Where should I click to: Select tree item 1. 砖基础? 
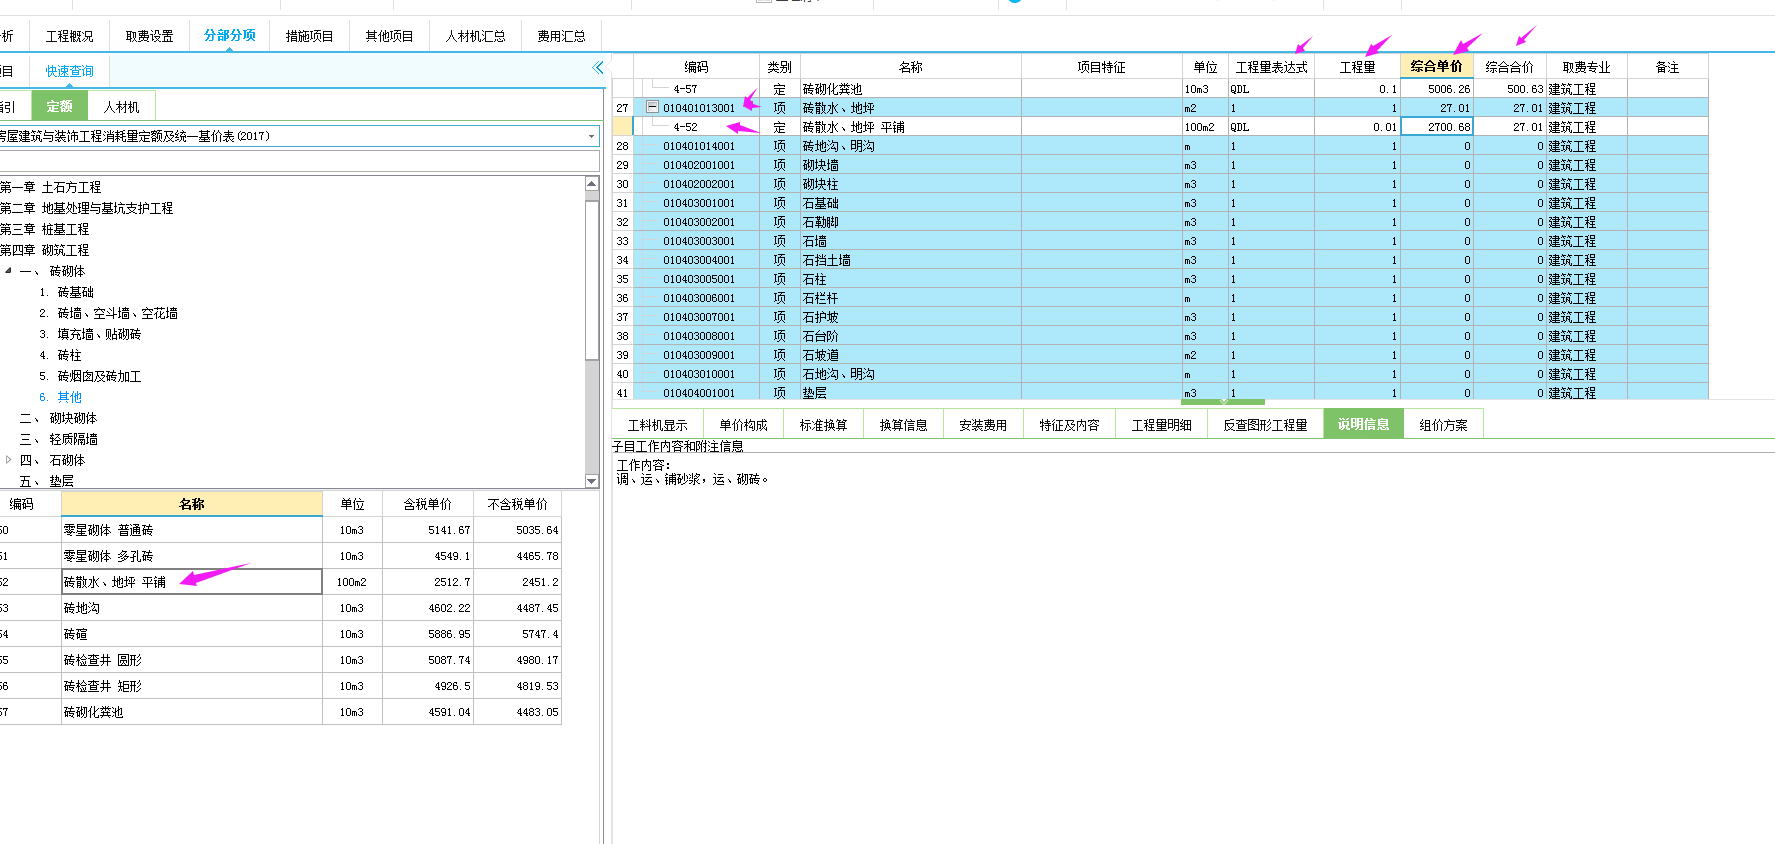67,292
